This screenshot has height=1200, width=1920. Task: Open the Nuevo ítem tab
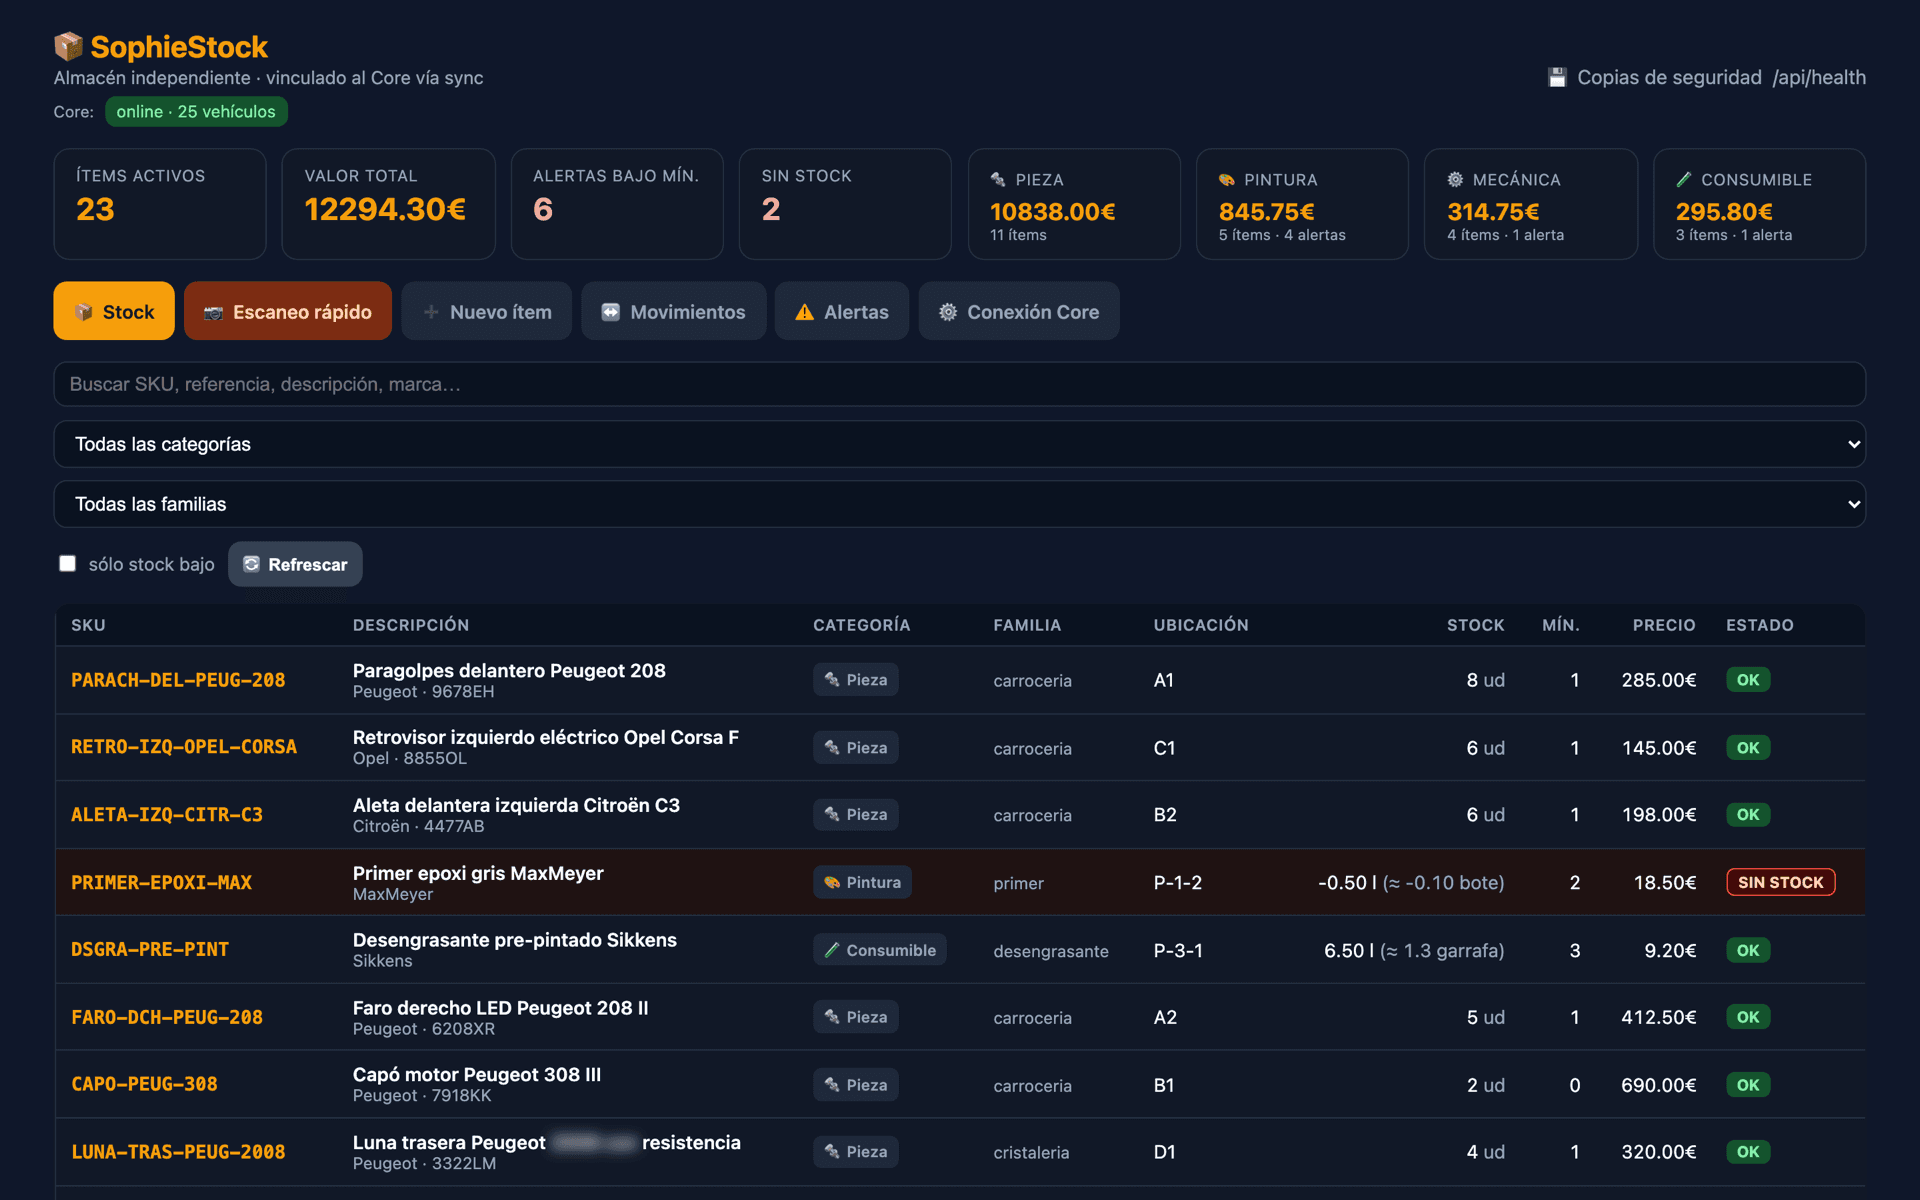pyautogui.click(x=487, y=312)
